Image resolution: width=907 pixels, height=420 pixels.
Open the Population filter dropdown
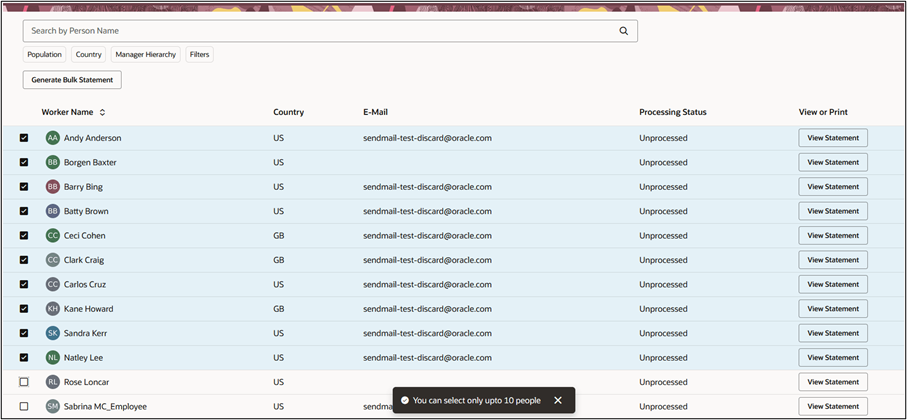[44, 55]
